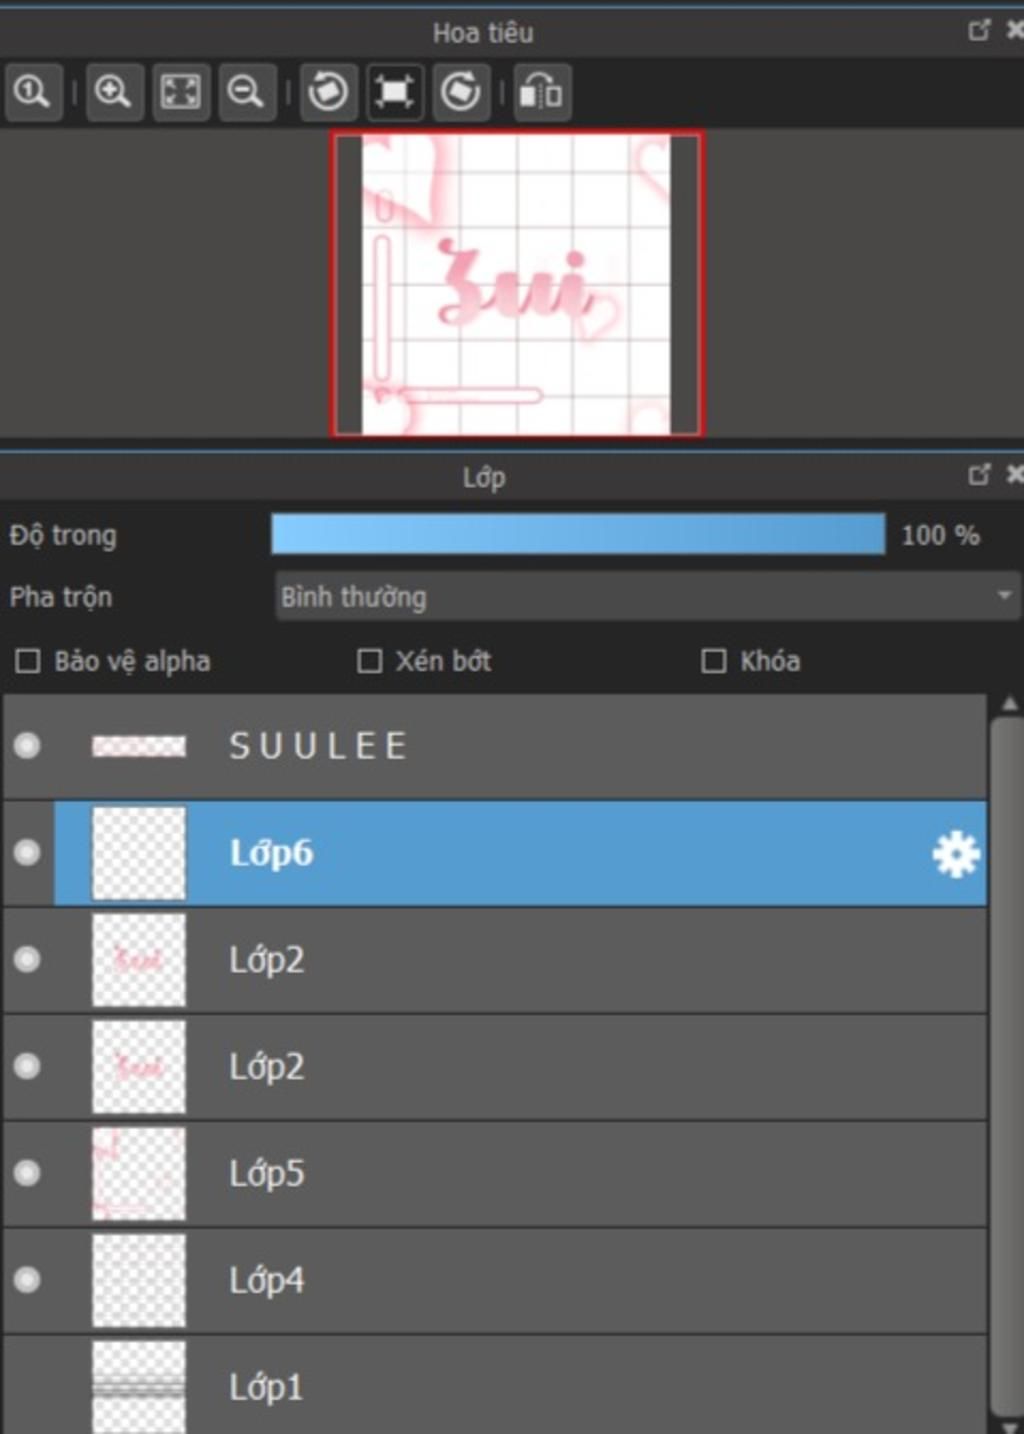Hide the SUULEE layer
Viewport: 1024px width, 1434px height.
click(27, 746)
